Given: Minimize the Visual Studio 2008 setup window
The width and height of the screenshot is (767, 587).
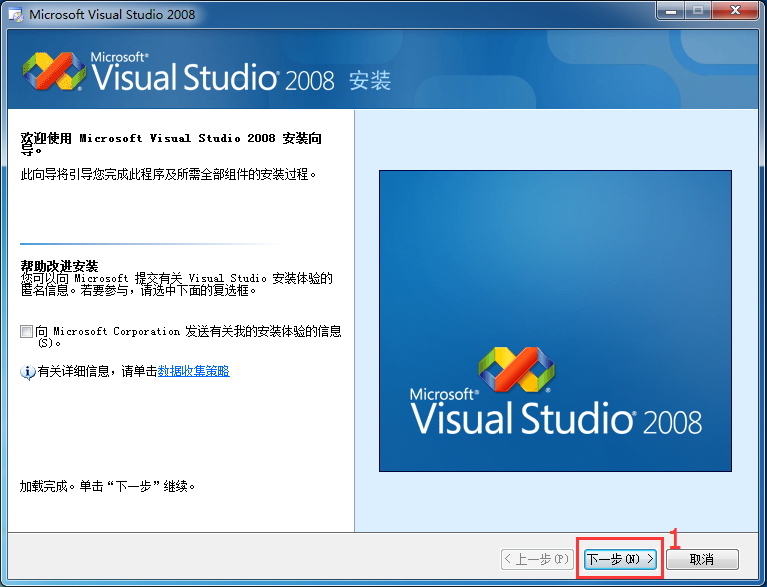Looking at the screenshot, I should coord(671,11).
